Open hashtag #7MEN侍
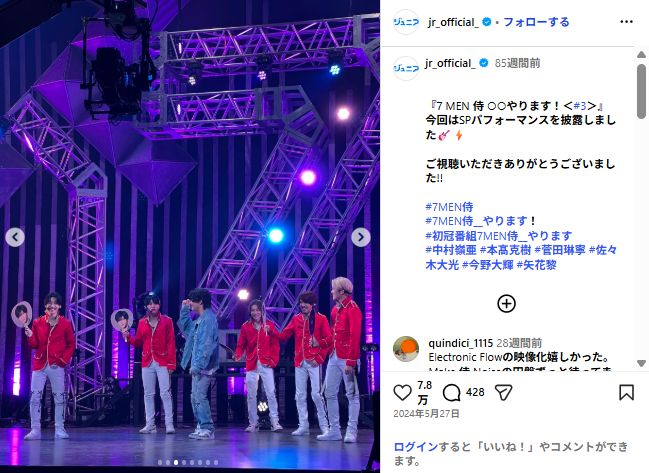The image size is (649, 473). (x=449, y=206)
